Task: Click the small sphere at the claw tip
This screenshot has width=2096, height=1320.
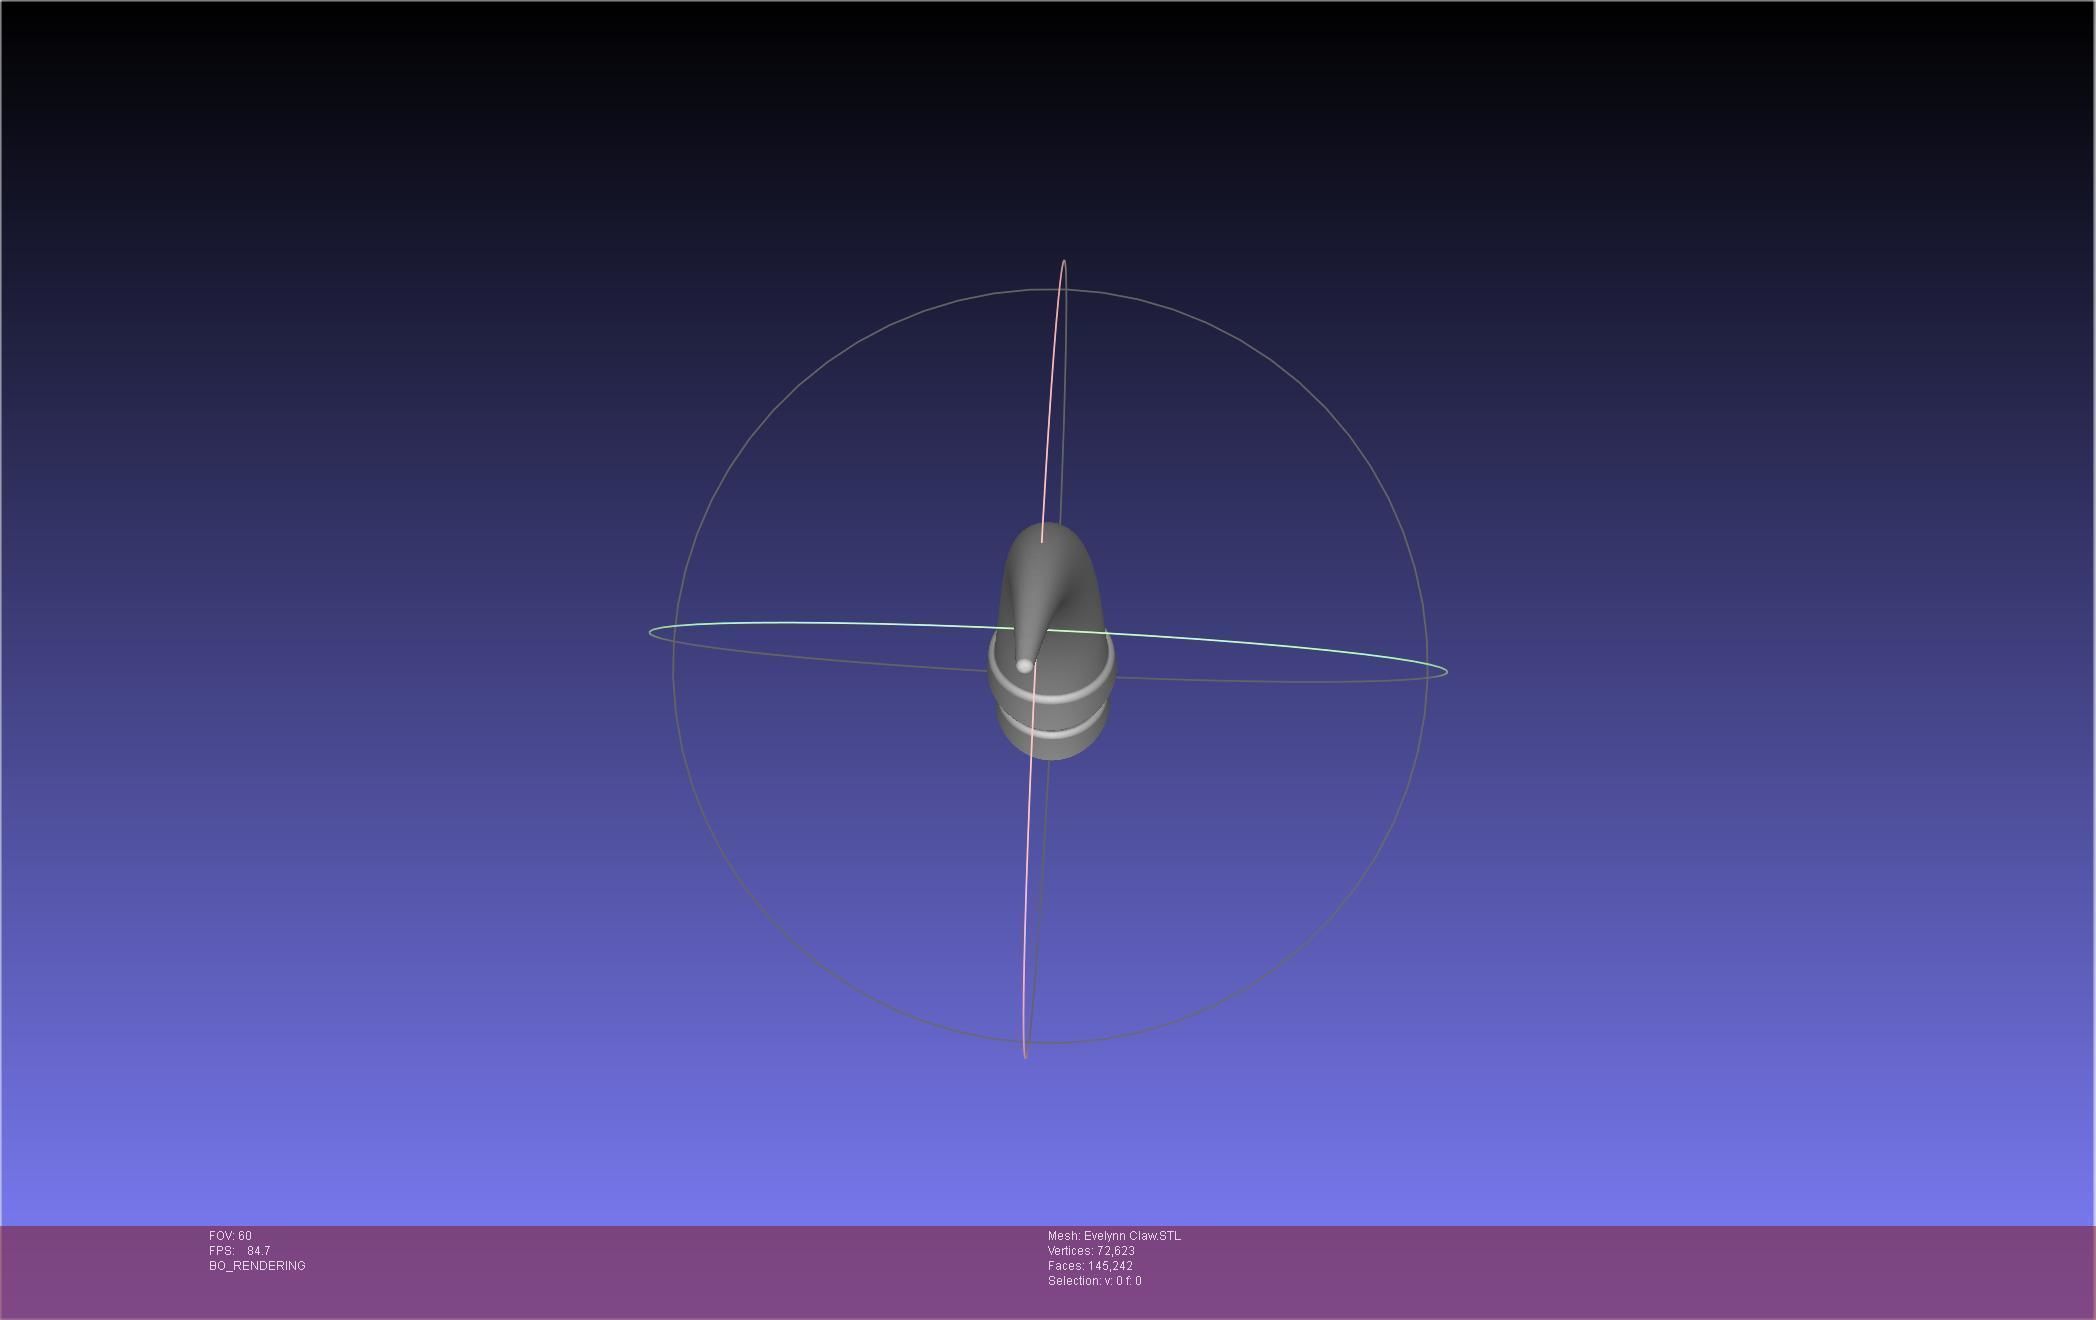Action: tap(1024, 665)
